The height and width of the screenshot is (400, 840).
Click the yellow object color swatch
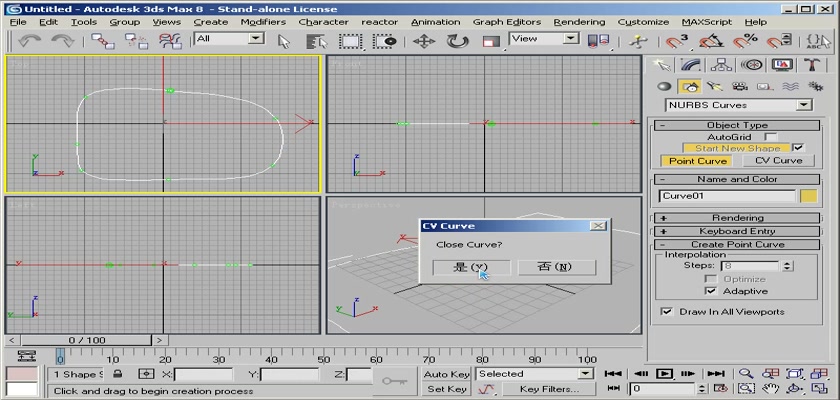[808, 196]
